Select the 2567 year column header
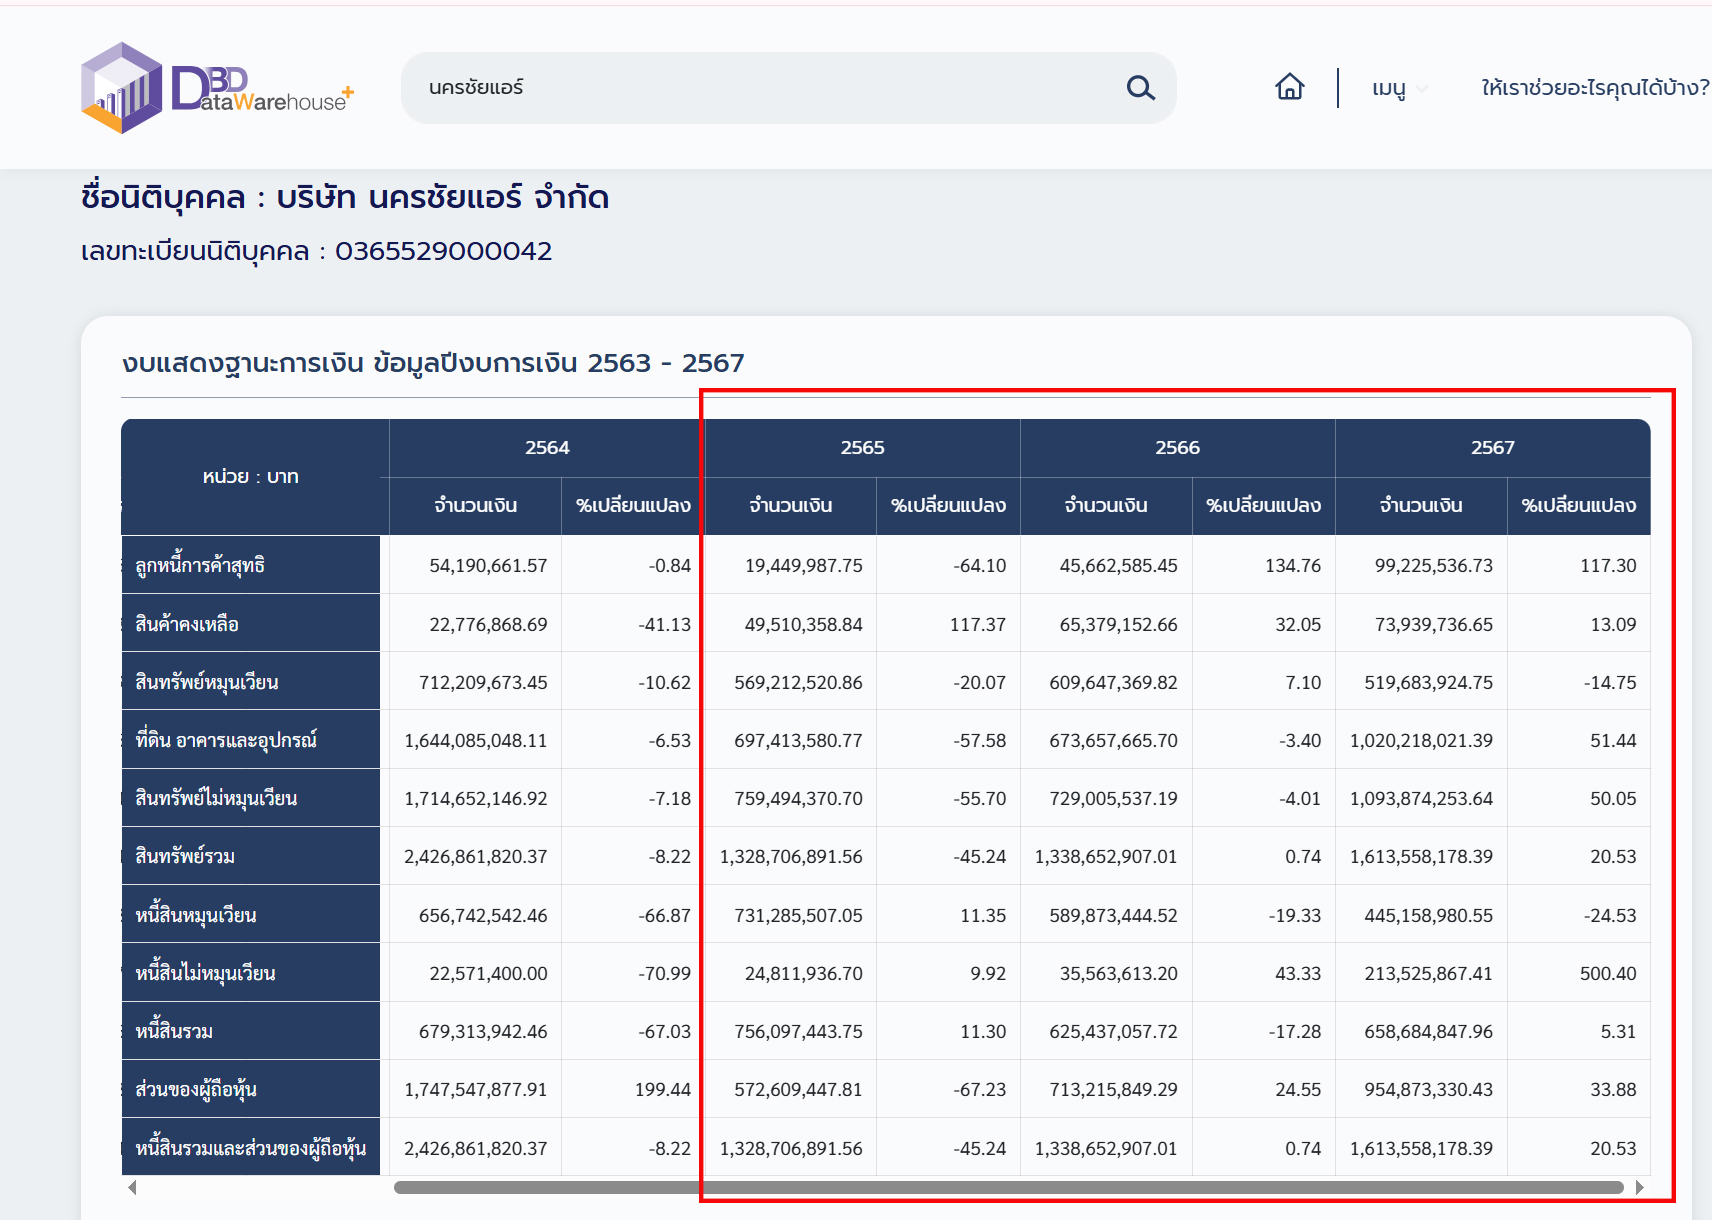 point(1492,448)
